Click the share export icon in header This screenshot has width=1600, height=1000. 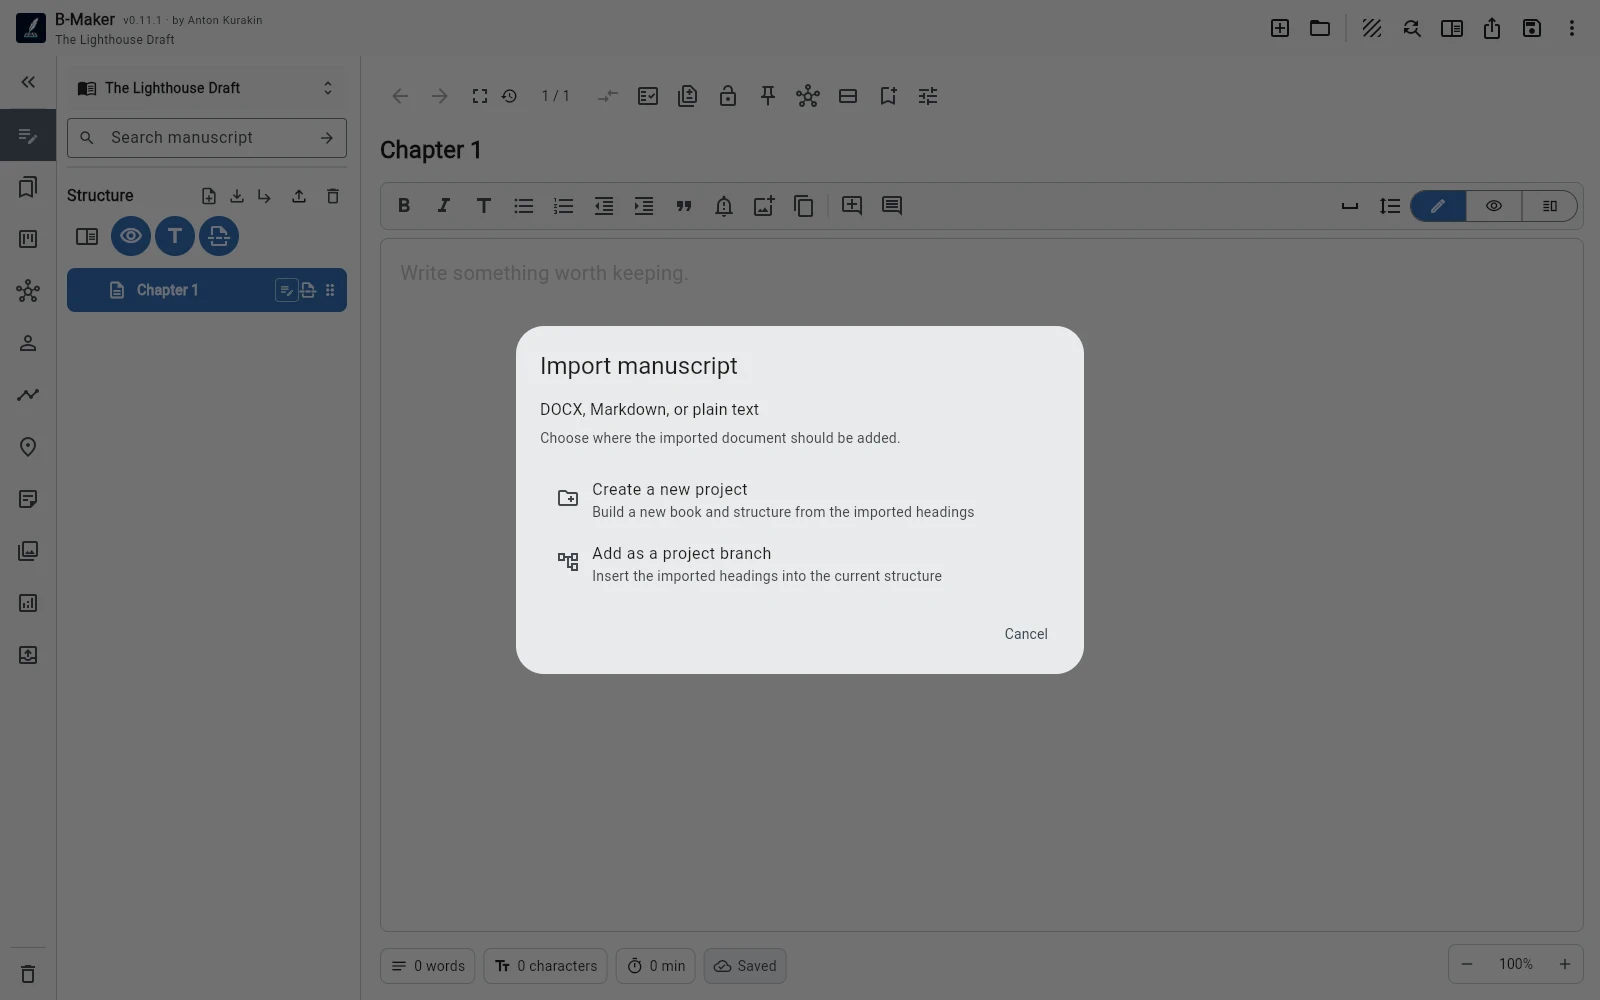pyautogui.click(x=1492, y=28)
